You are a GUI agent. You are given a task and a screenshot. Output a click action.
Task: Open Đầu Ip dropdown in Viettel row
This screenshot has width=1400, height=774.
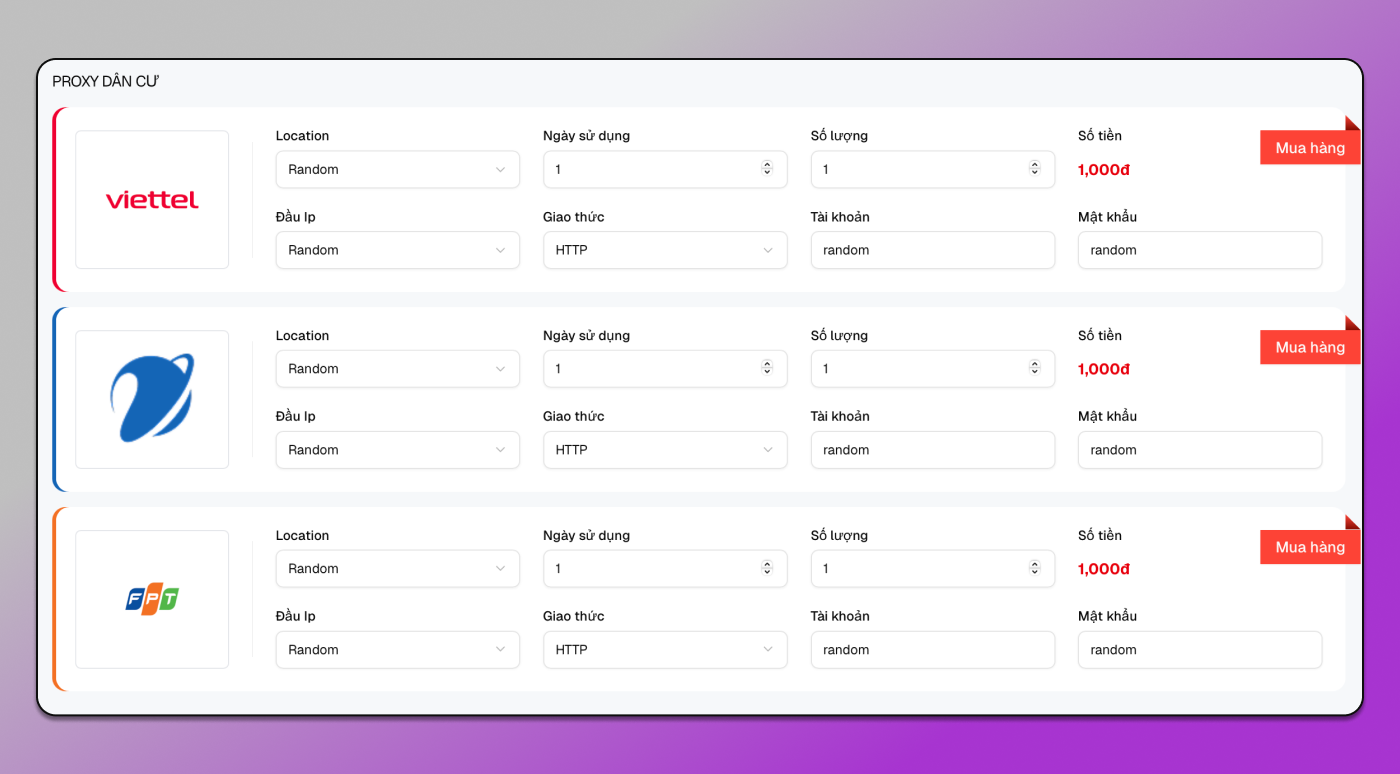(398, 250)
